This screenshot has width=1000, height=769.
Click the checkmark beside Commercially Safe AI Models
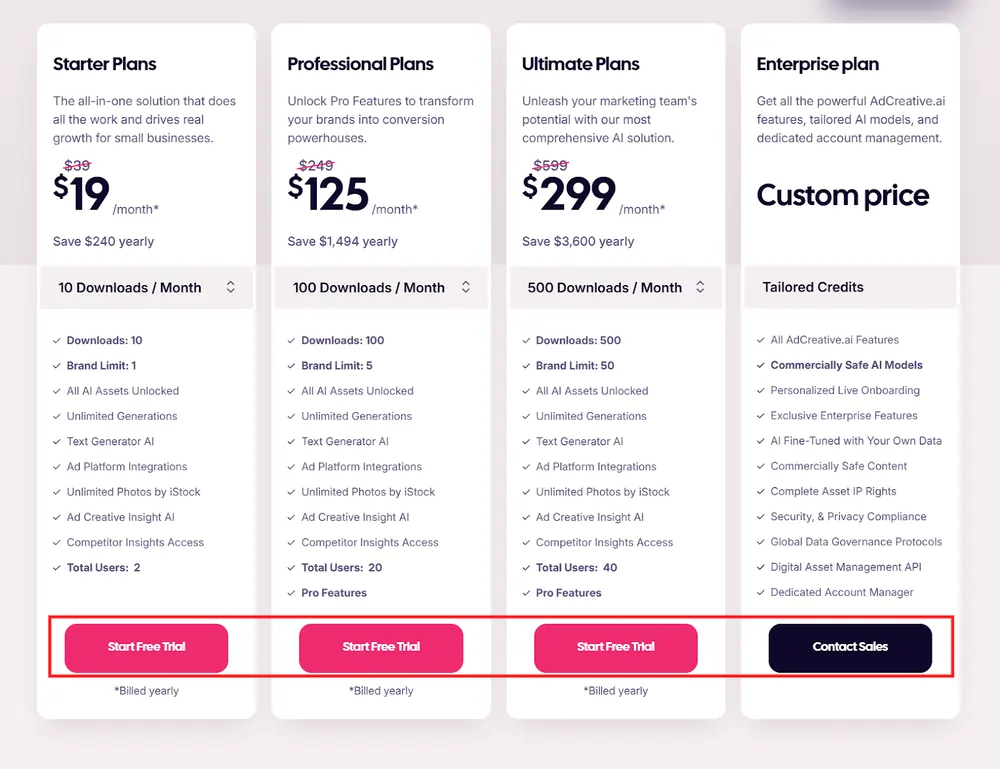pyautogui.click(x=761, y=365)
